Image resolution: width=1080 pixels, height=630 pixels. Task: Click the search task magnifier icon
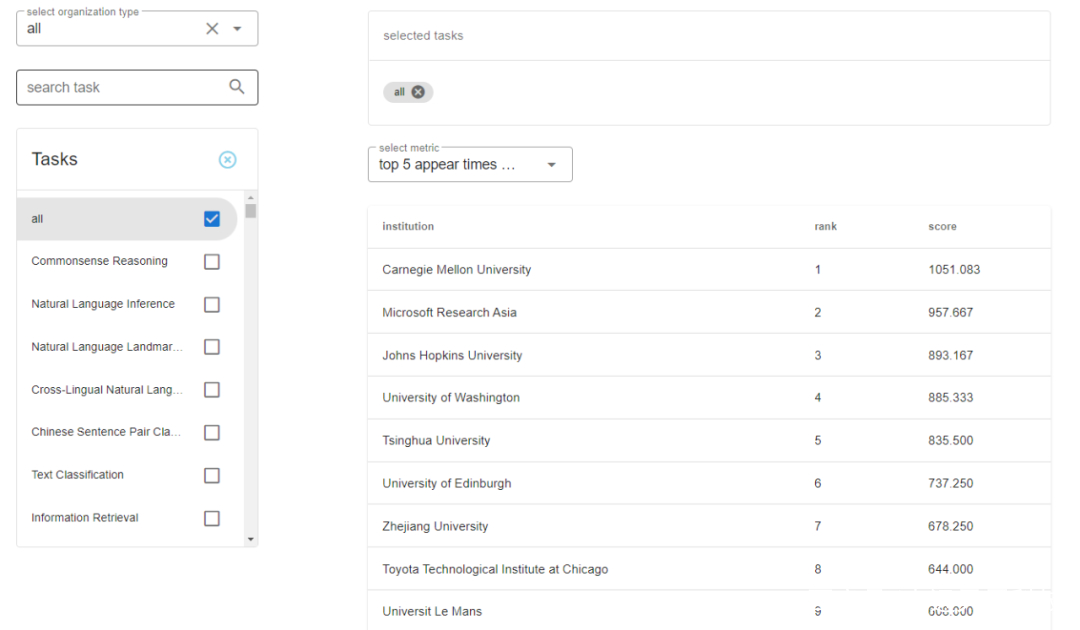237,87
